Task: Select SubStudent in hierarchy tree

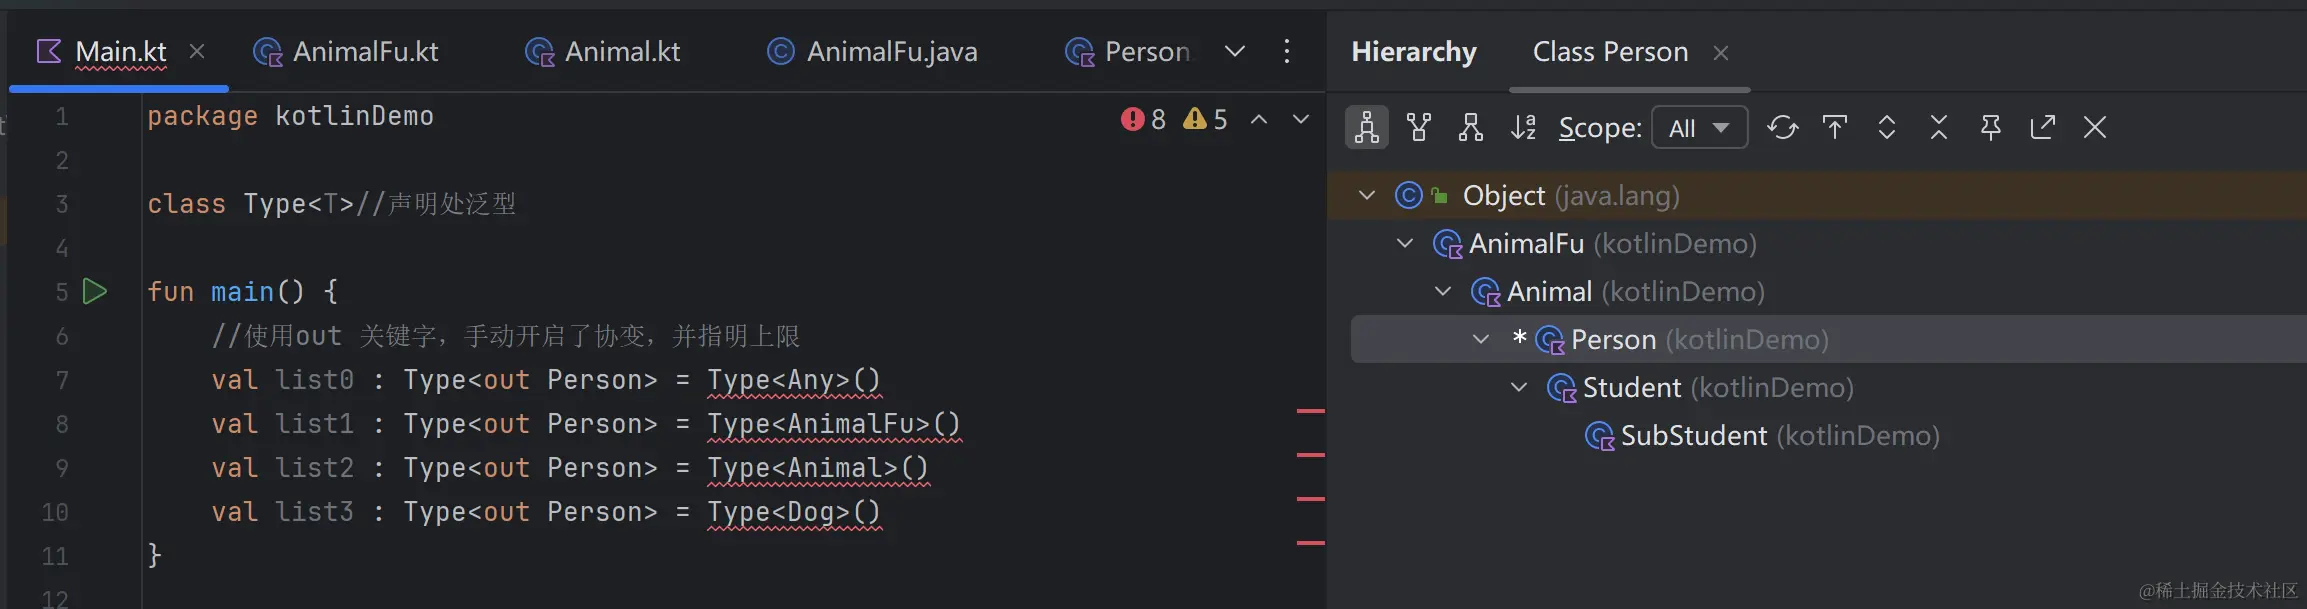Action: click(x=1694, y=435)
